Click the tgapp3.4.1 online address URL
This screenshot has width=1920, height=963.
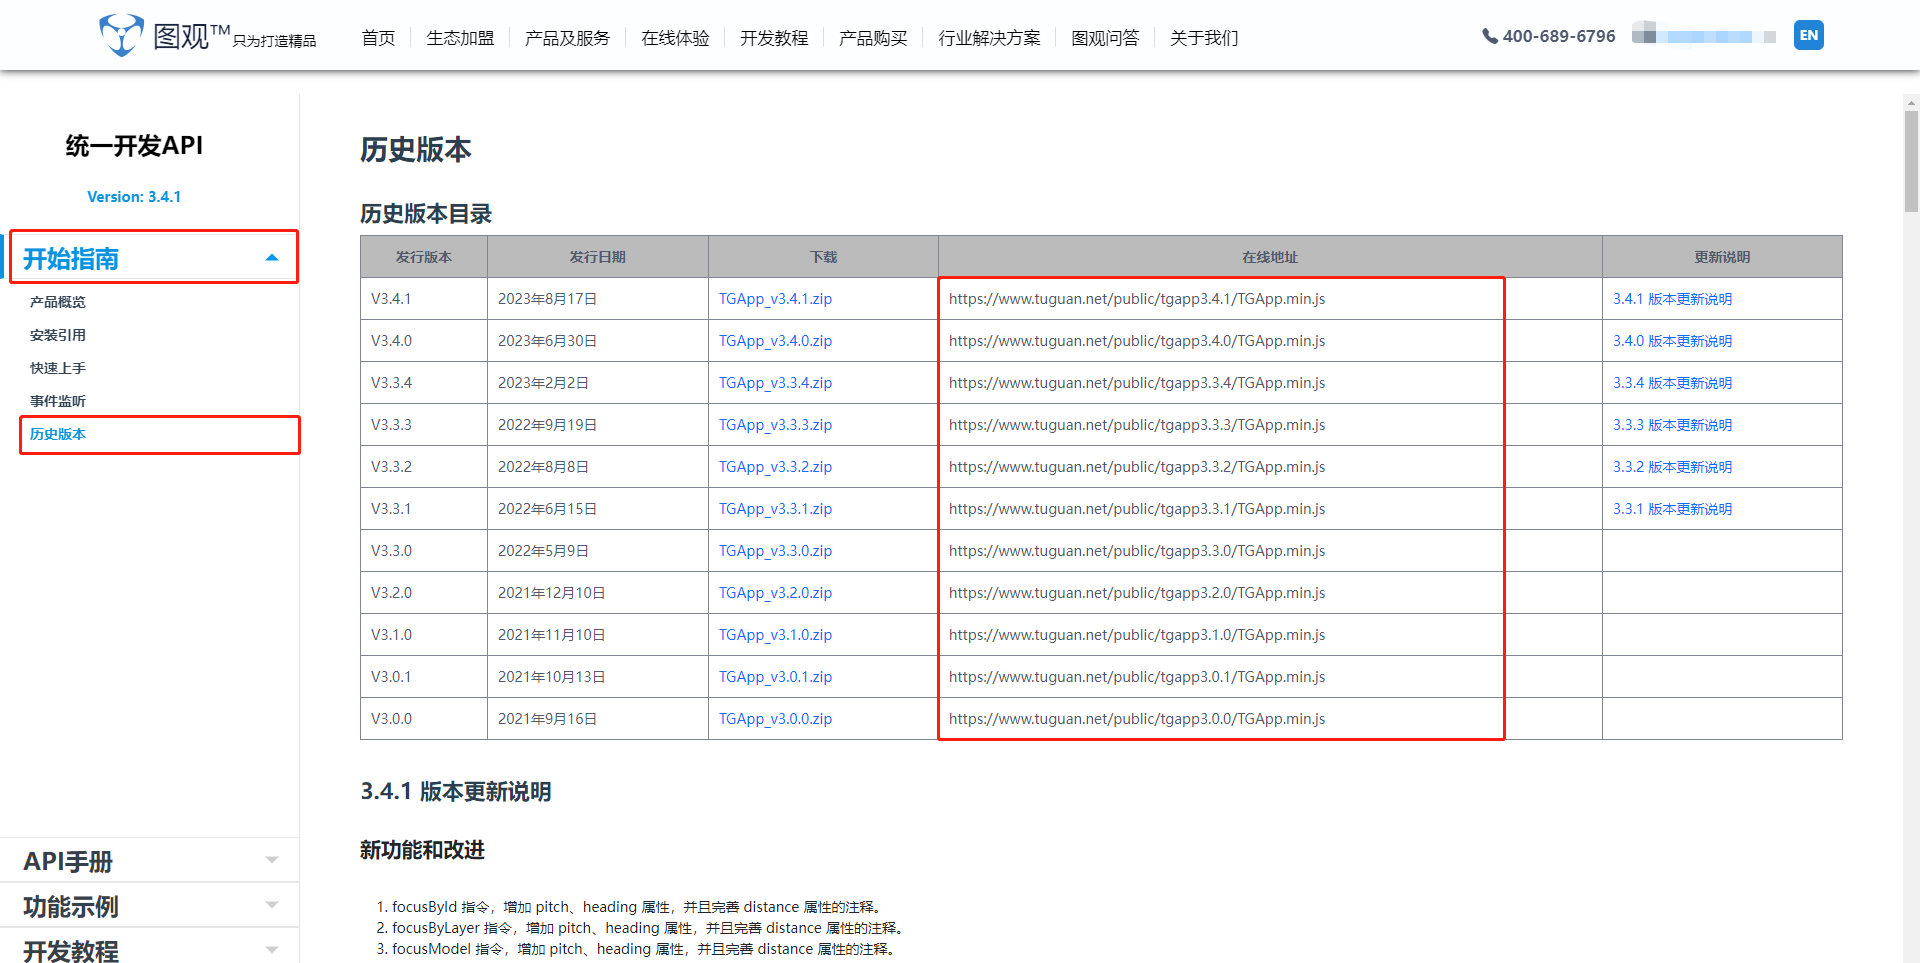[x=1137, y=299]
